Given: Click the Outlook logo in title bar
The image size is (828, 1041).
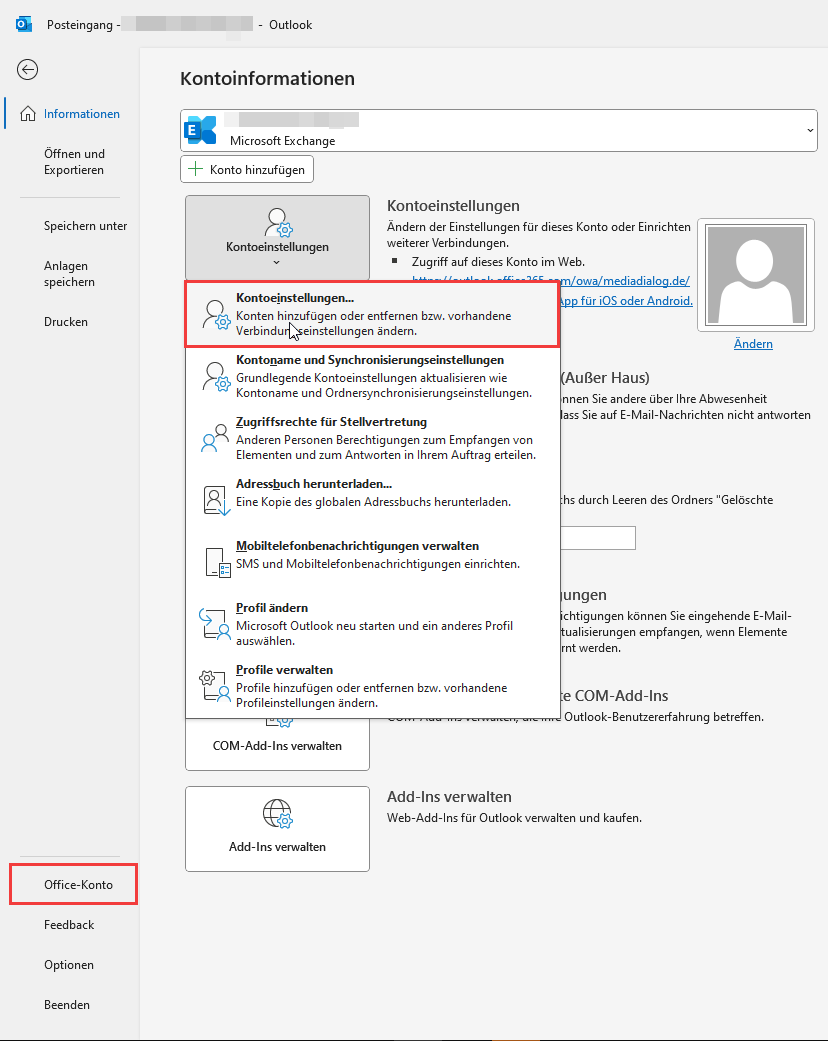Looking at the screenshot, I should [x=24, y=25].
